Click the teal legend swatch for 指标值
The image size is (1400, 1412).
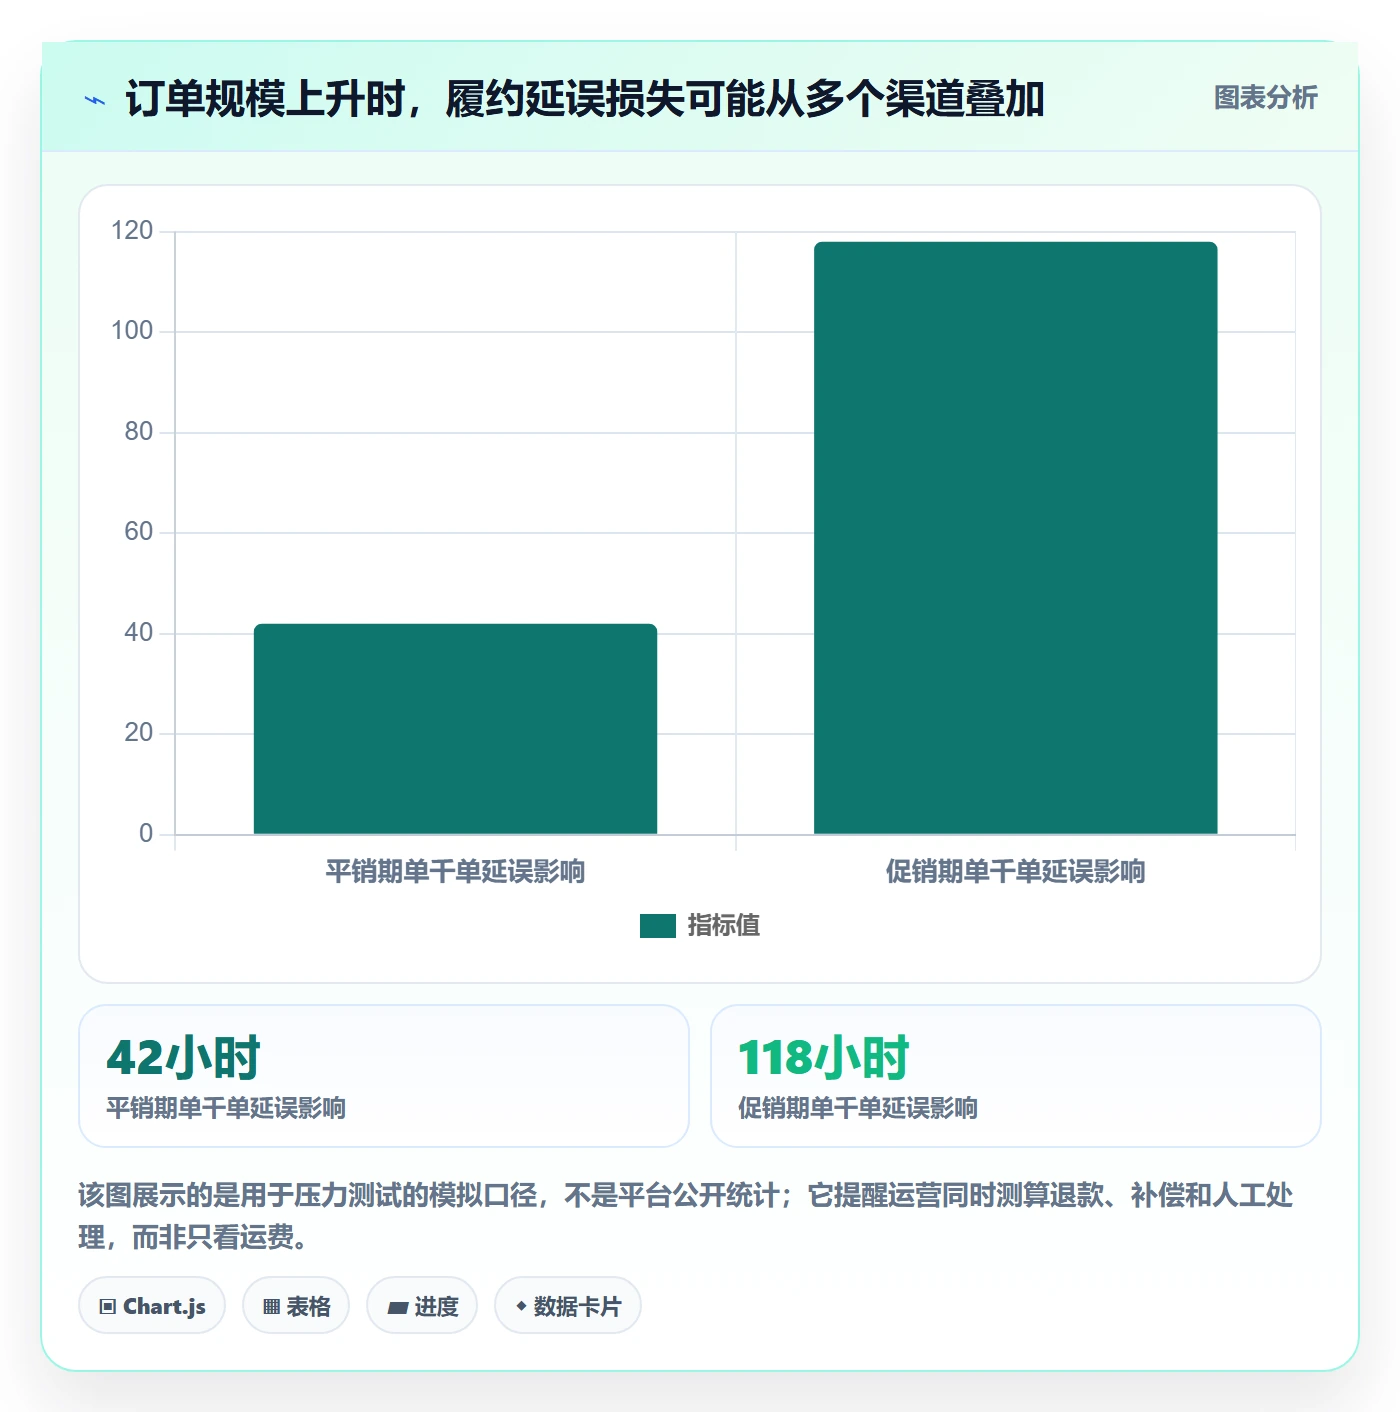pyautogui.click(x=658, y=926)
